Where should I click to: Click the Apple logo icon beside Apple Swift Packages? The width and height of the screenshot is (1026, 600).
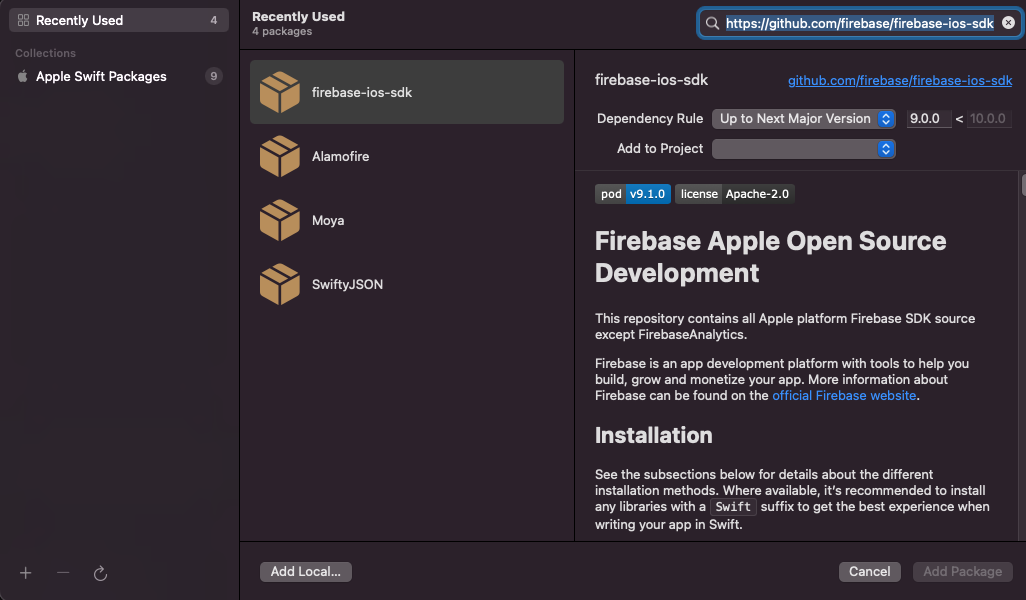(x=22, y=77)
